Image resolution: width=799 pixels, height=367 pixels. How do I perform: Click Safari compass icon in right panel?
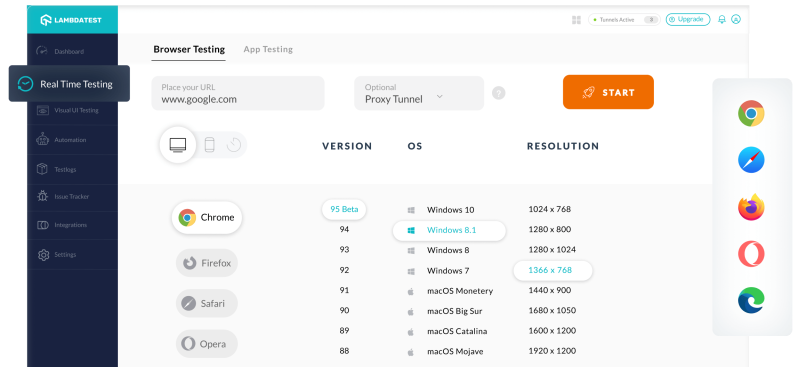(751, 160)
